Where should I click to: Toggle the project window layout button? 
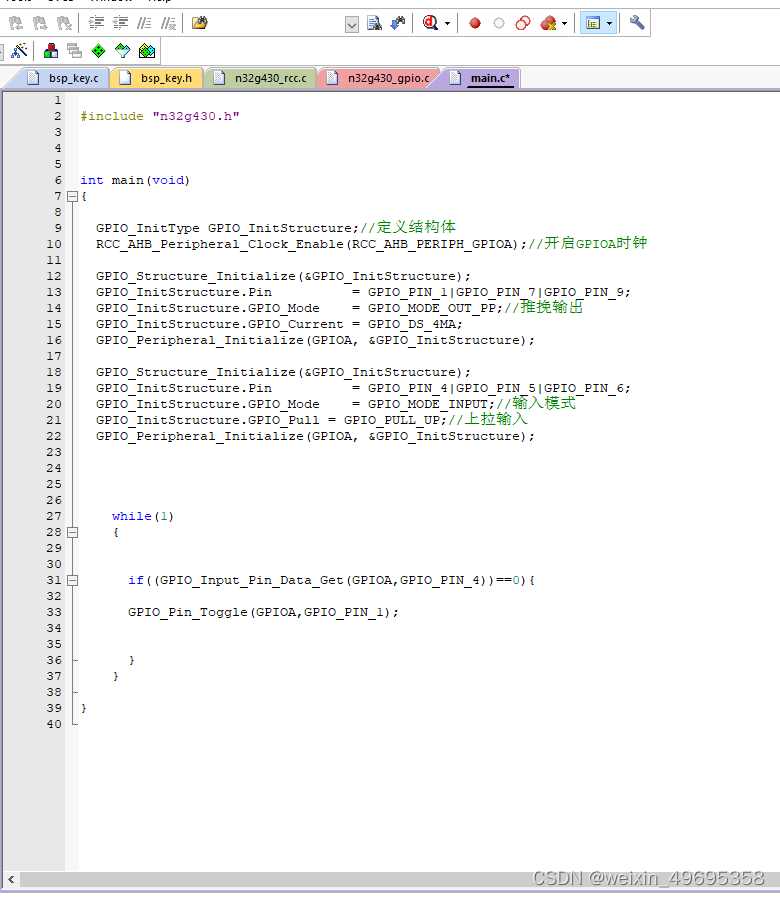pyautogui.click(x=593, y=23)
